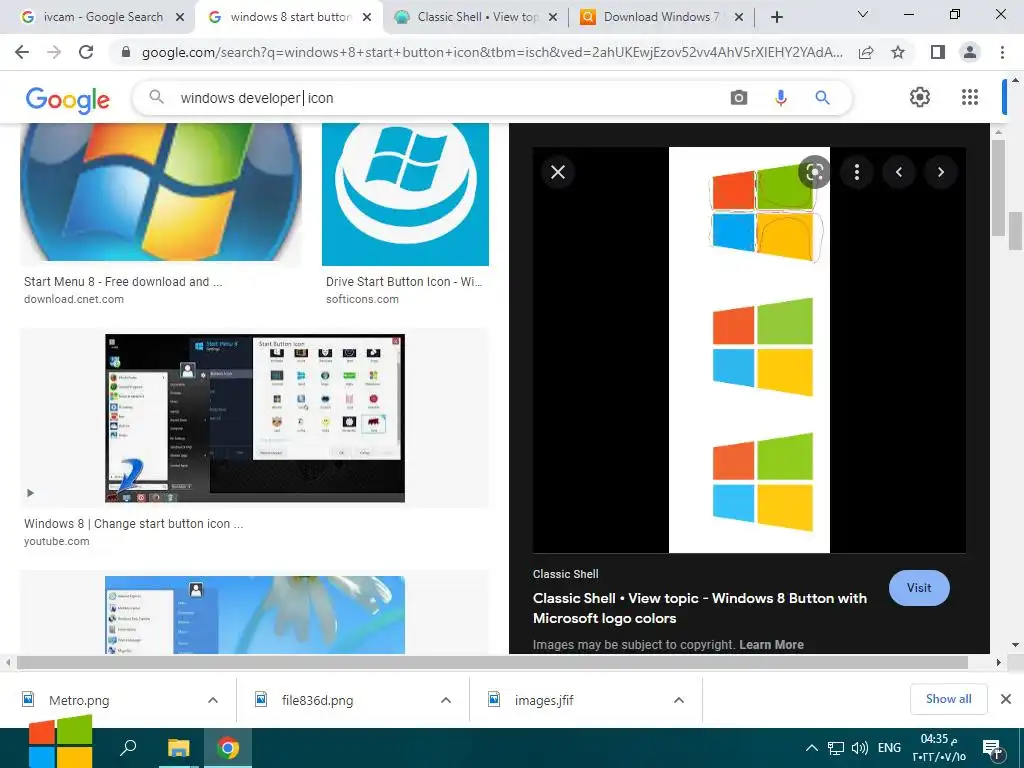The image size is (1024, 768).
Task: Switch to Classic Shell tab
Action: 477,17
